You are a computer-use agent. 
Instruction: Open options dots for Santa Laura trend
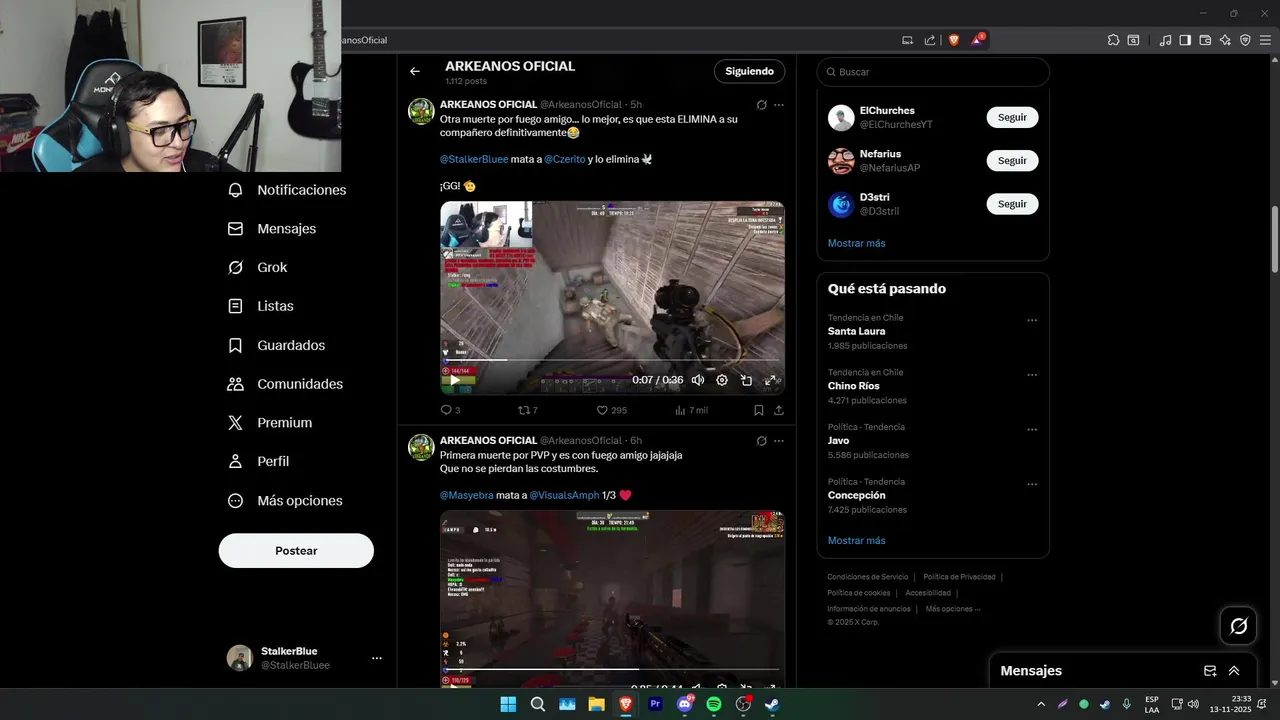point(1032,321)
